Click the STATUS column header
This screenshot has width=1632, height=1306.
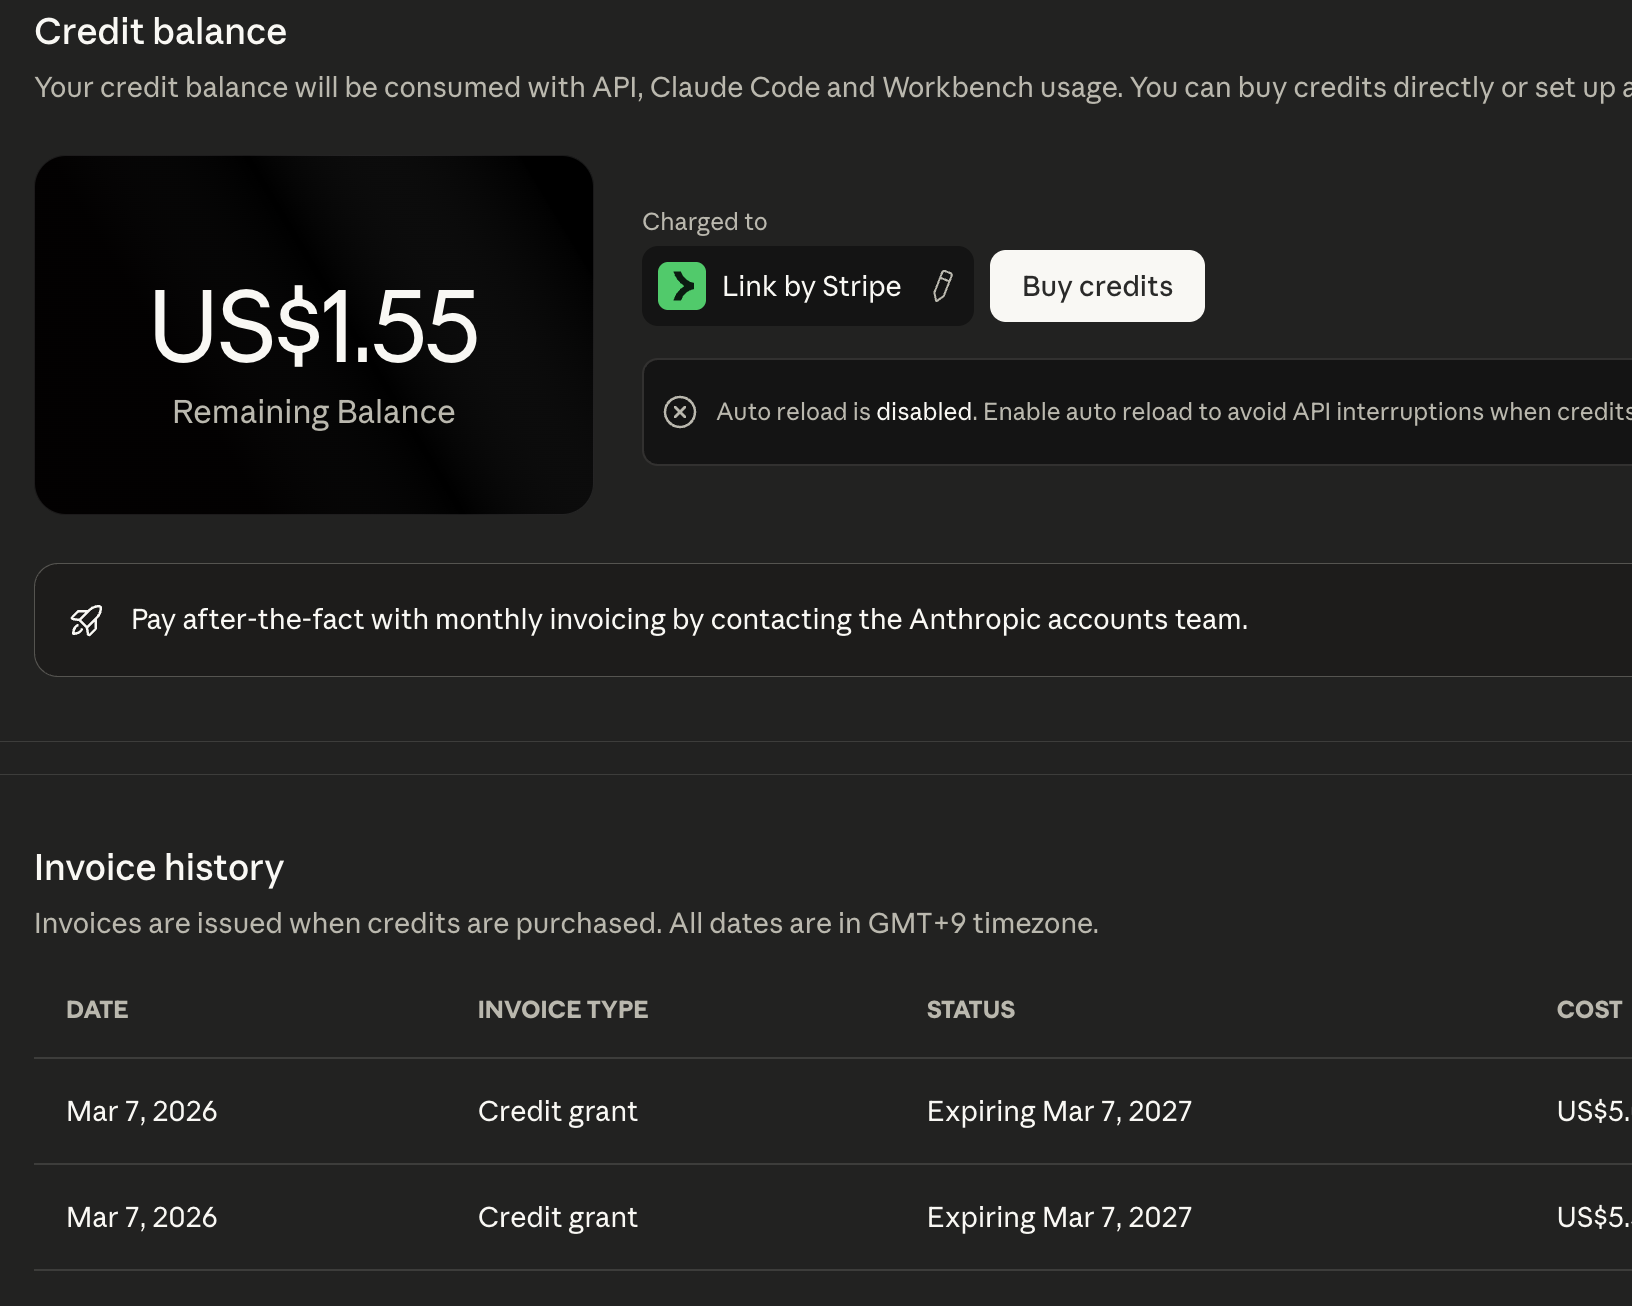(970, 1010)
